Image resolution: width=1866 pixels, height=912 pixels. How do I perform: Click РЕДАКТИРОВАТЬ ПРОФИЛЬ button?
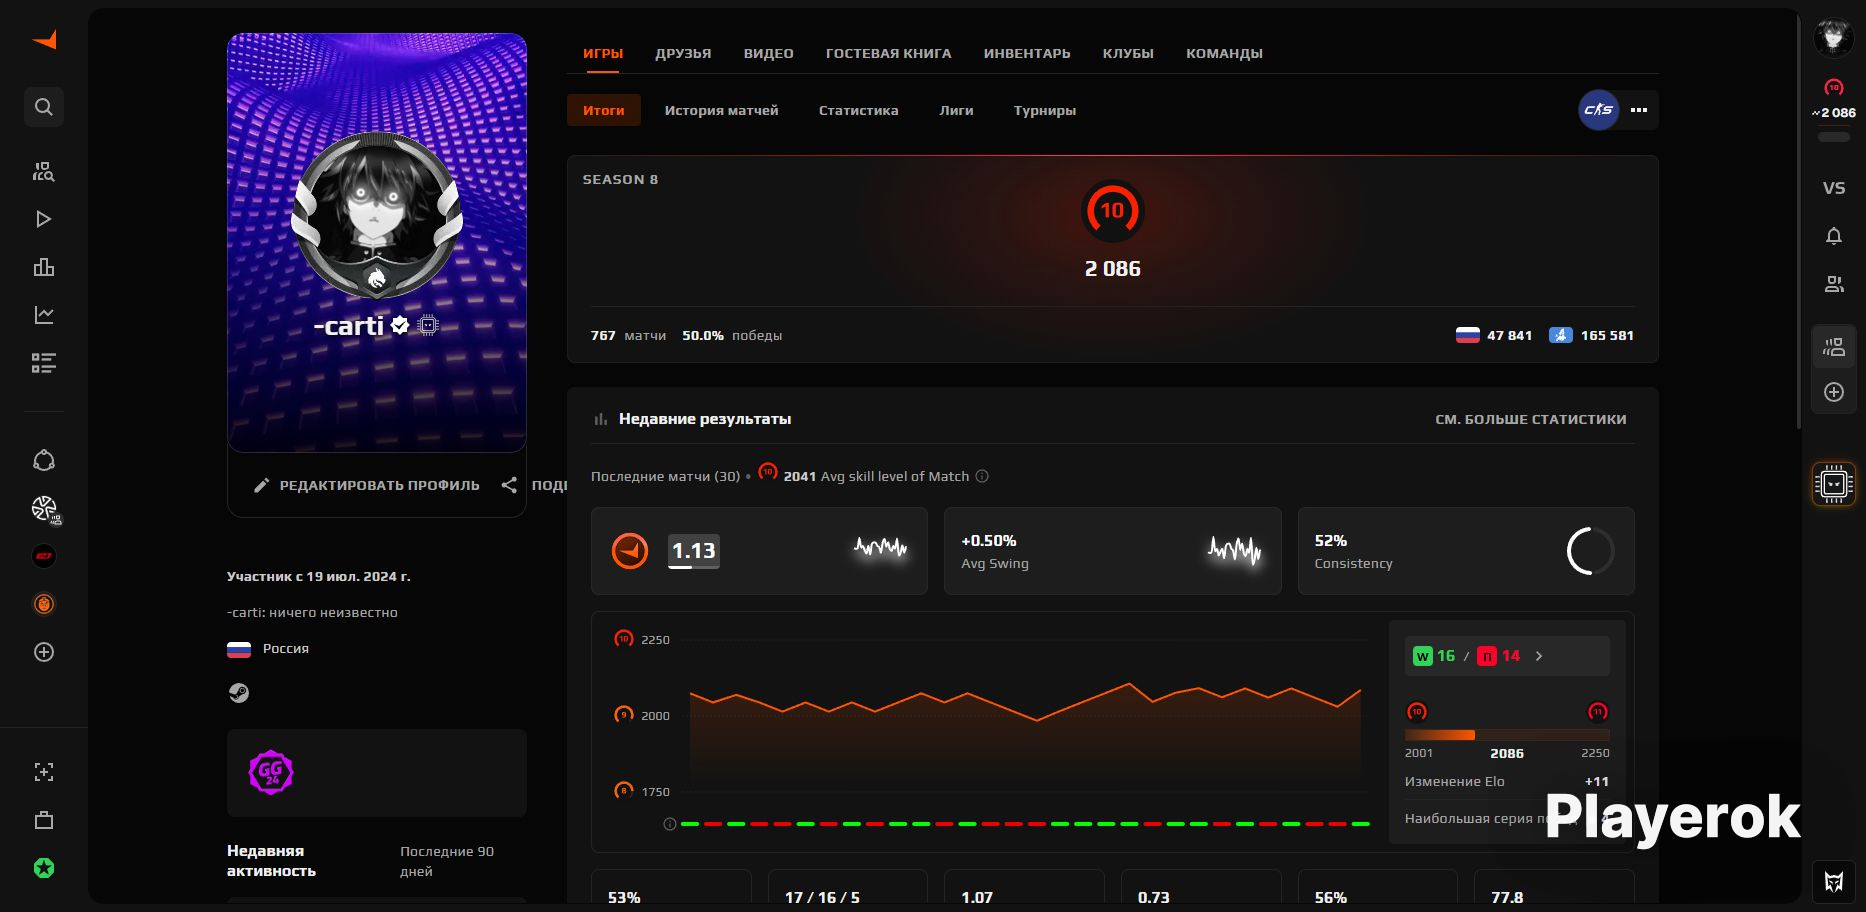pyautogui.click(x=366, y=485)
